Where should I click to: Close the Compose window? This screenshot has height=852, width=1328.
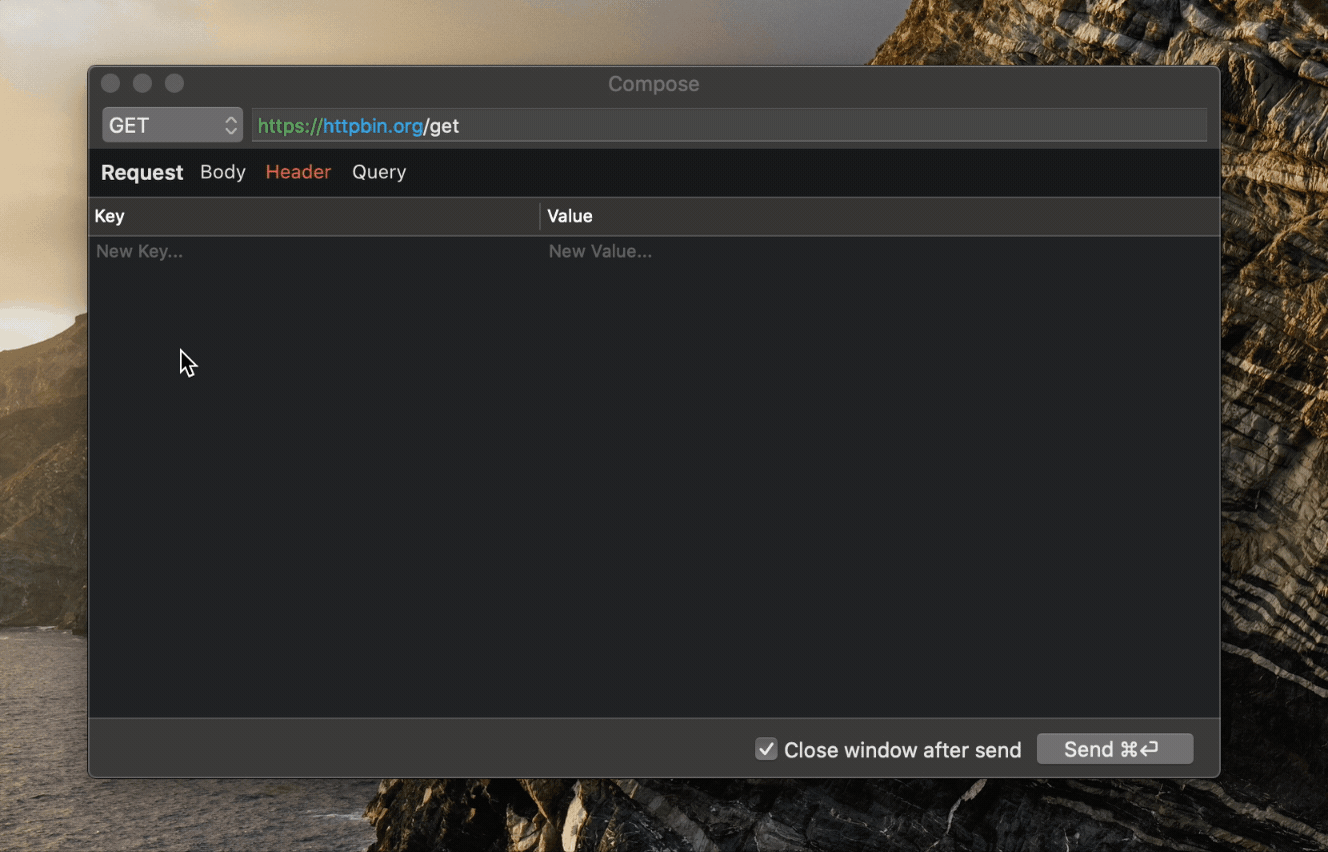pos(111,84)
